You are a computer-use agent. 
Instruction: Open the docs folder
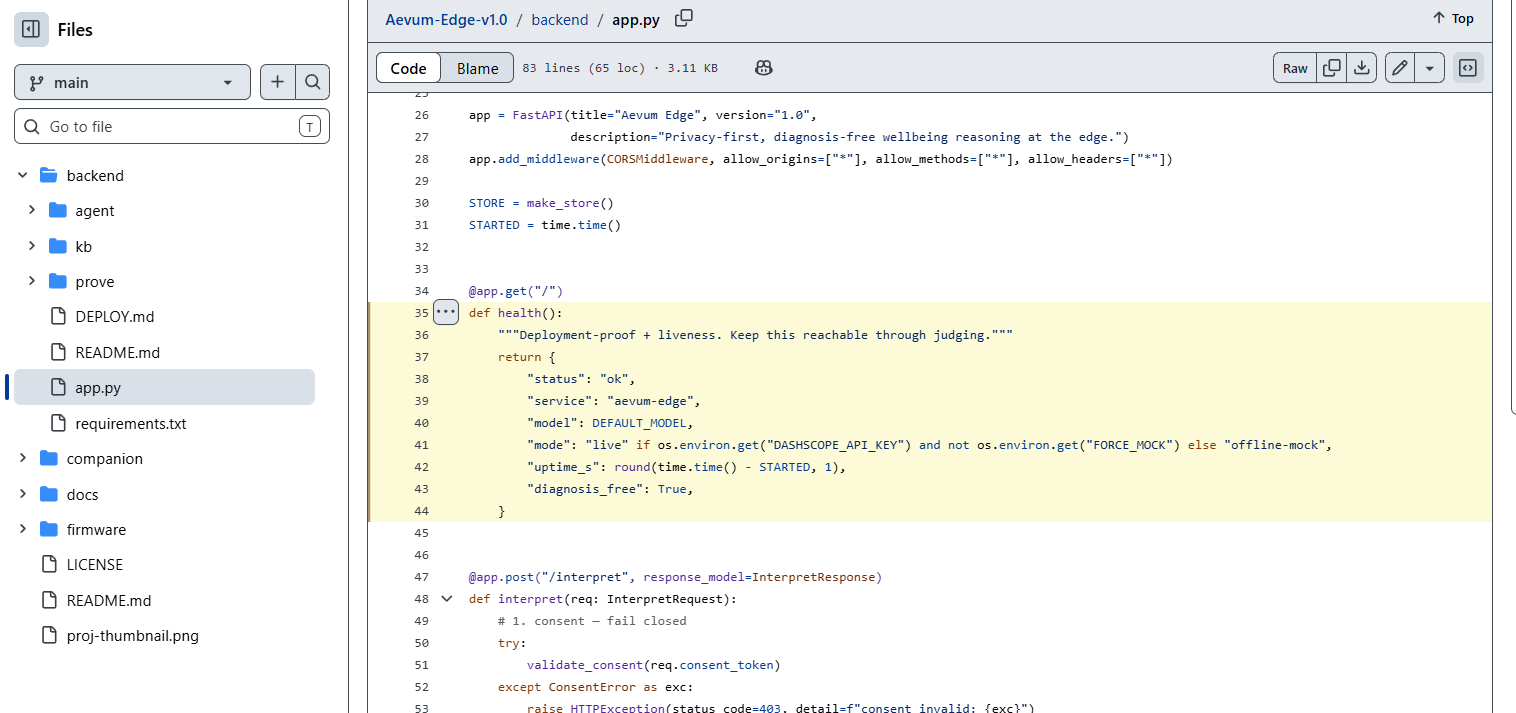click(83, 494)
